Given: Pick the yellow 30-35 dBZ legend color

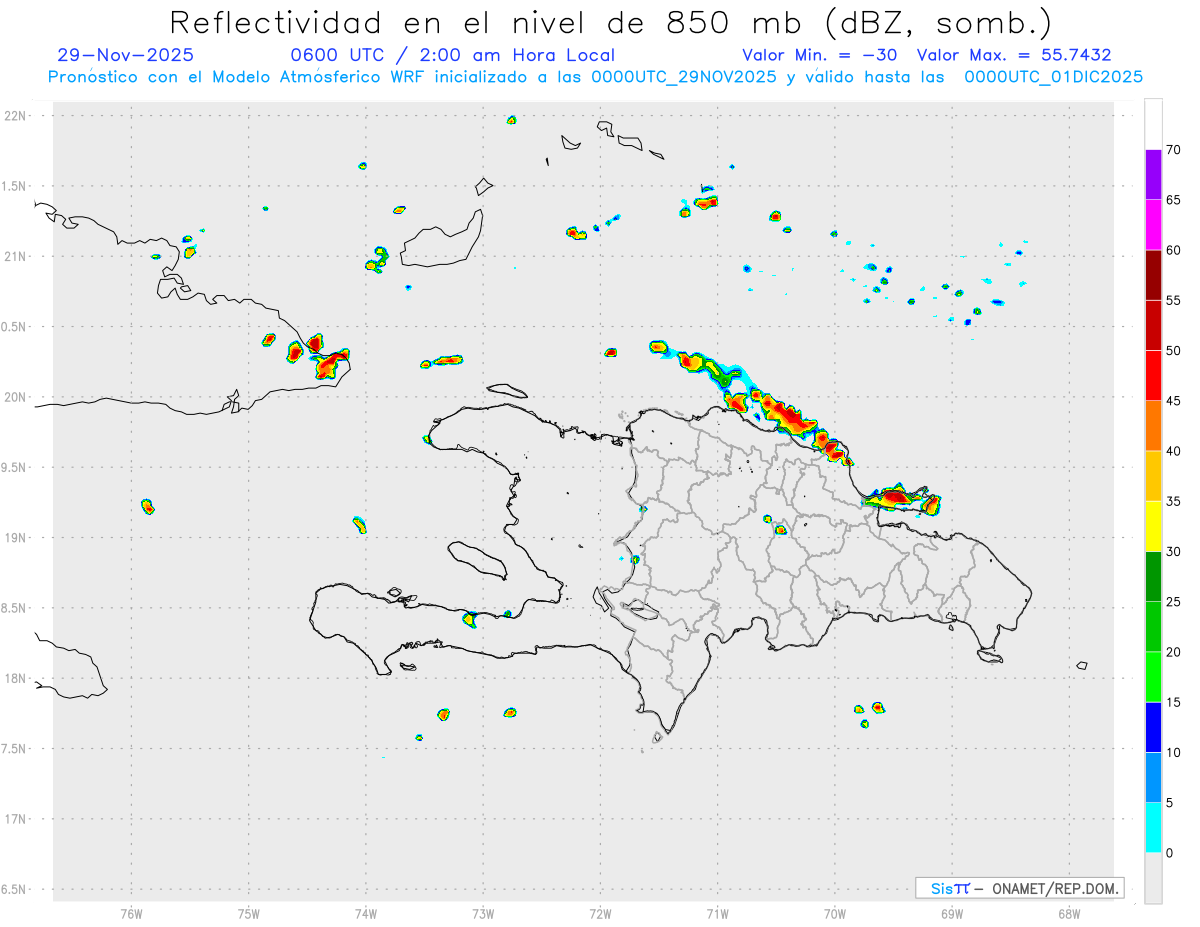Looking at the screenshot, I should [x=1153, y=526].
